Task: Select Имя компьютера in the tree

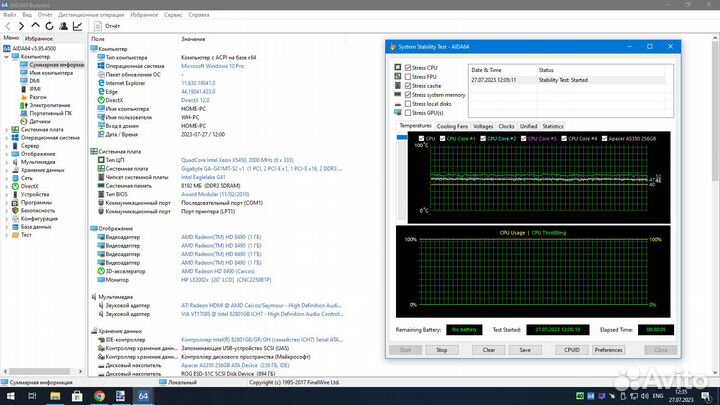Action: coord(51,73)
